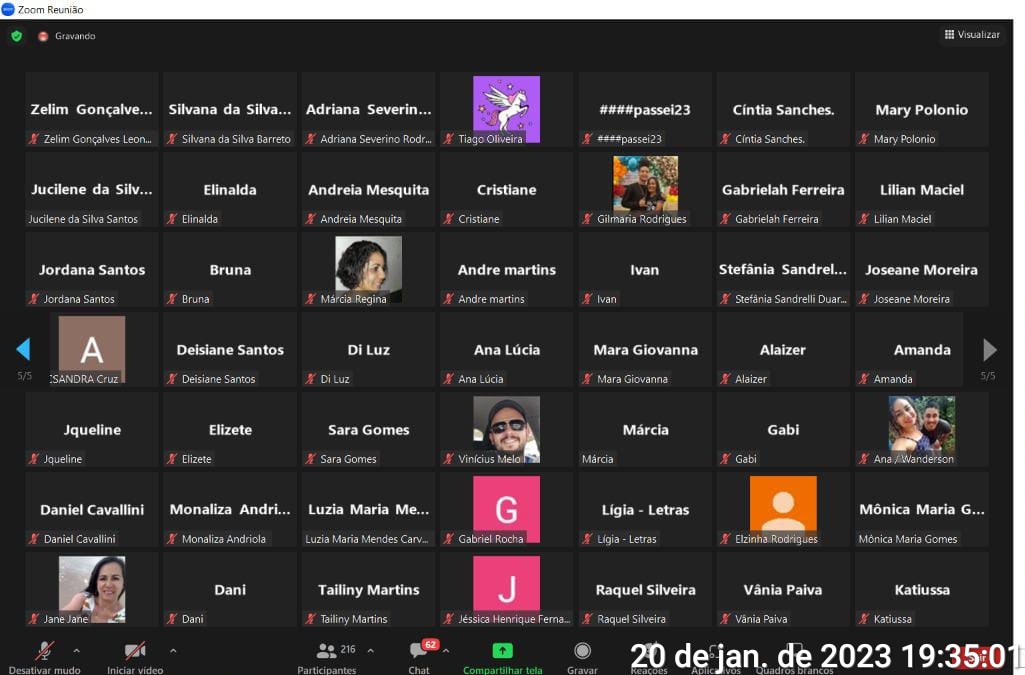
Task: Start camera with Iniciar vídeo icon
Action: pos(135,651)
